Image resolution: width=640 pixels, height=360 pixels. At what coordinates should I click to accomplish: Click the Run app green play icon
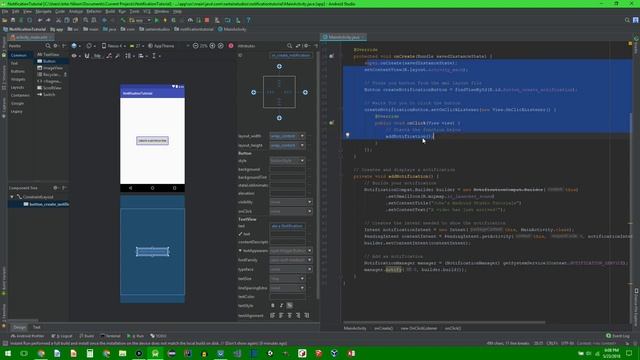click(156, 20)
